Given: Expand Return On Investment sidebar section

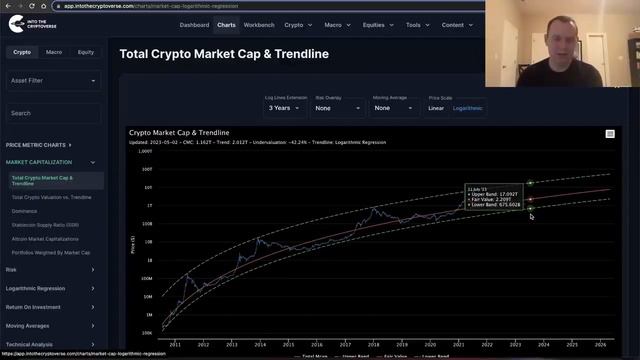Looking at the screenshot, I should click(x=51, y=307).
